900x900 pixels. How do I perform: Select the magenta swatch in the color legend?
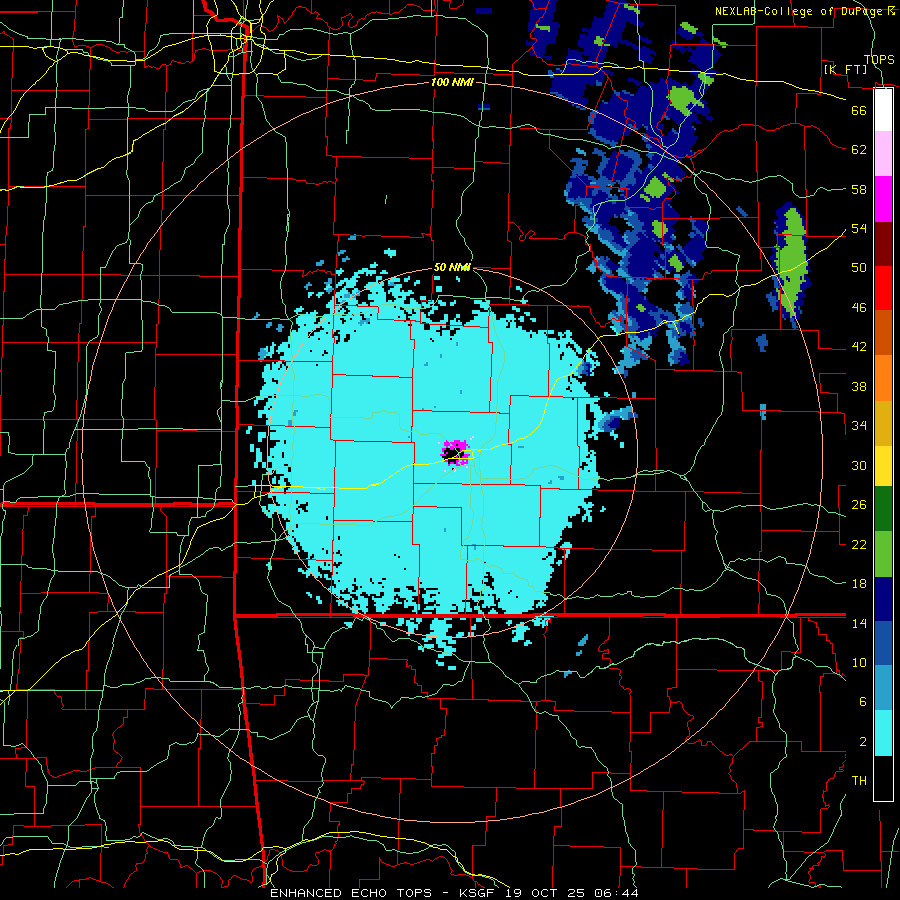[x=883, y=199]
